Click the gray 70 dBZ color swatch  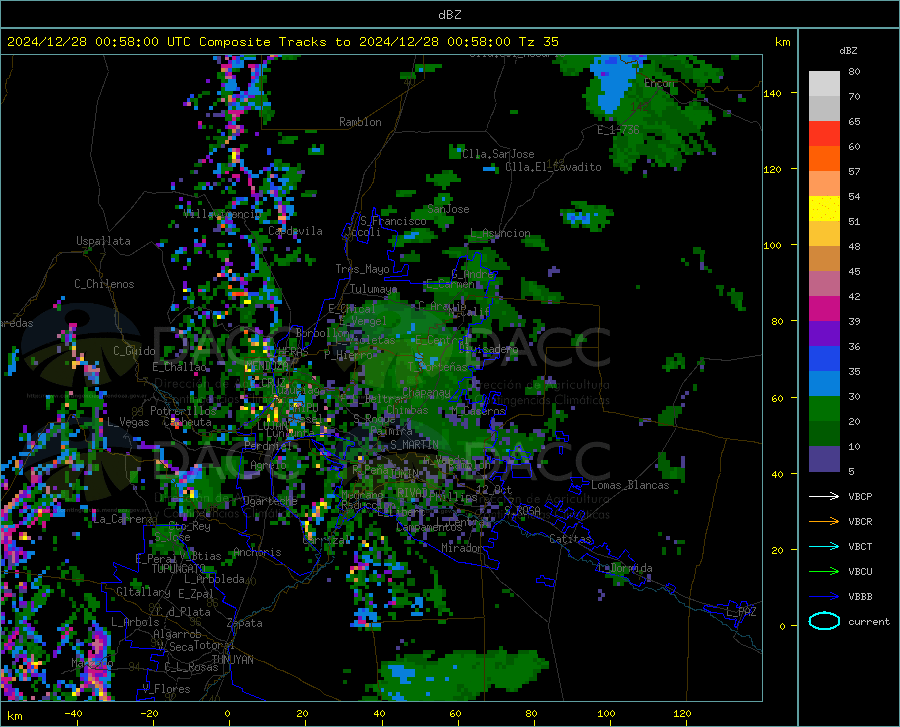pyautogui.click(x=824, y=108)
